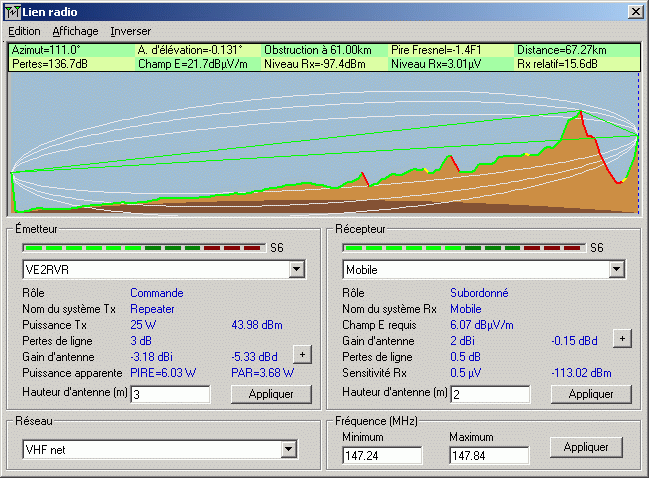The image size is (649, 478).
Task: Expand the VE2RVR transmitter dropdown
Action: pos(296,269)
